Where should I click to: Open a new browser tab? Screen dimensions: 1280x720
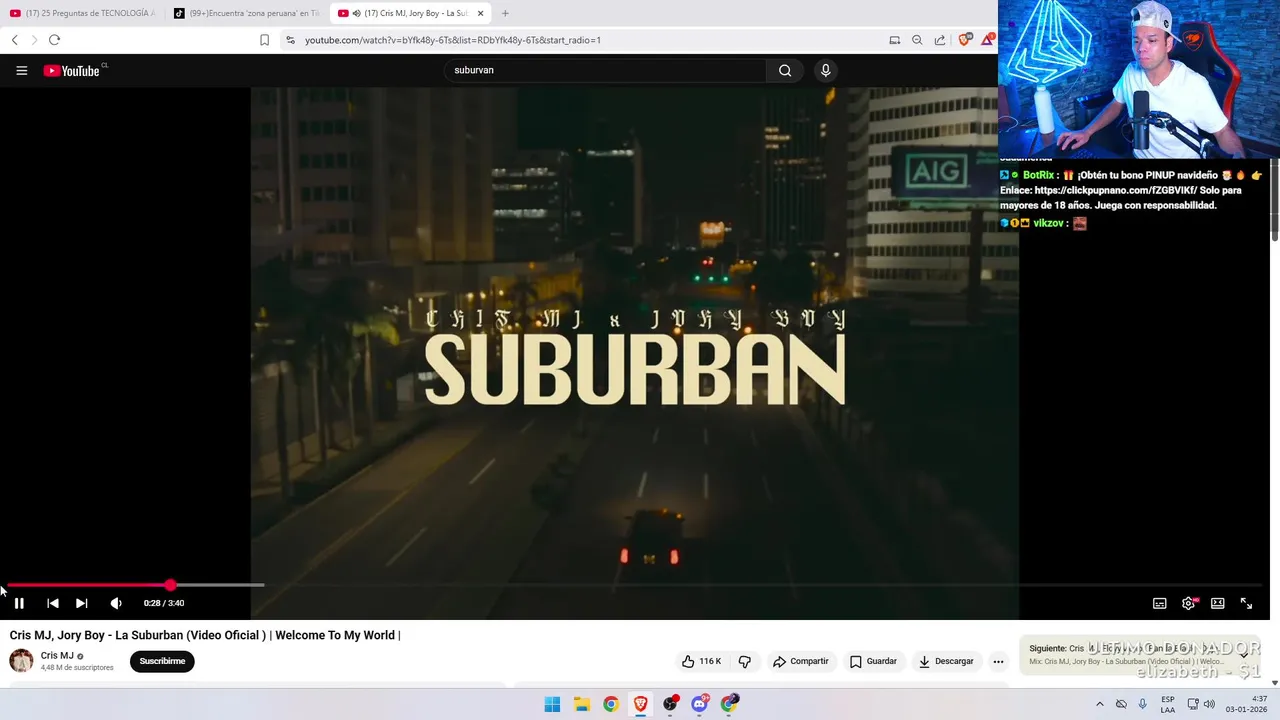tap(505, 13)
